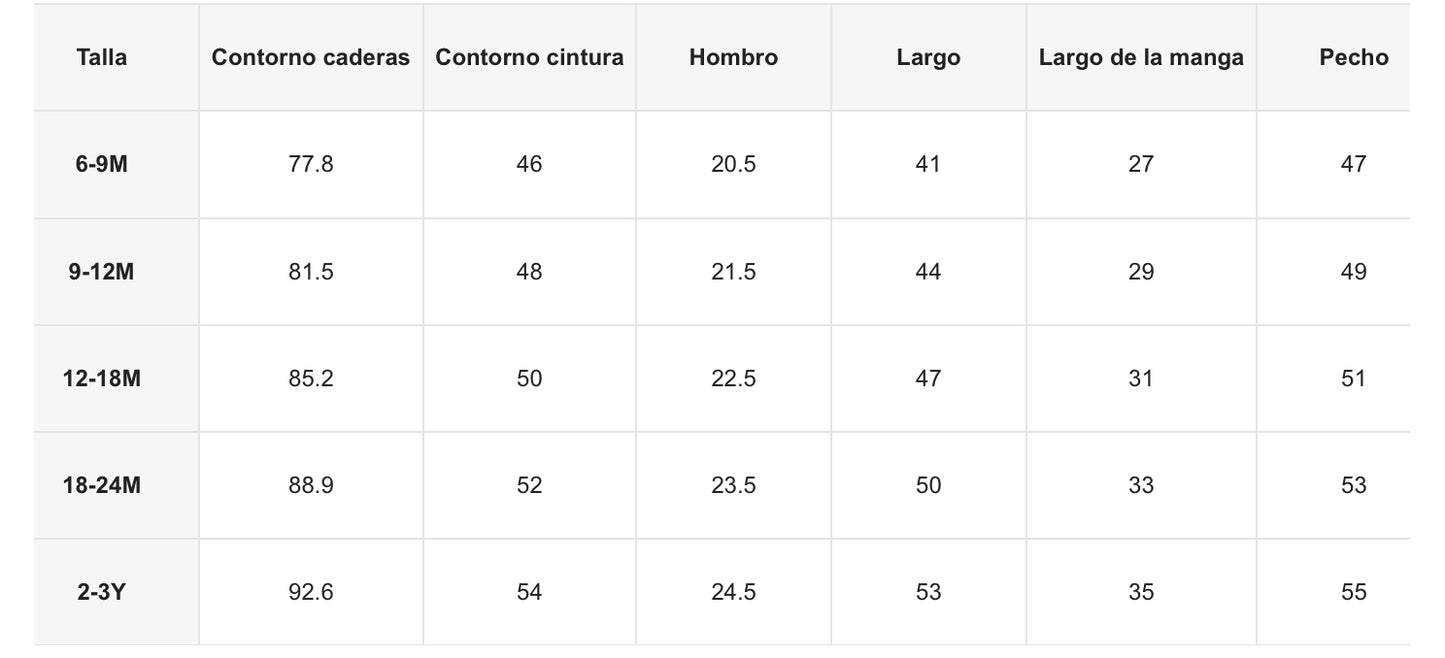Click the 55 Pecho value for 2-3Y
1445x658 pixels.
pos(1353,592)
